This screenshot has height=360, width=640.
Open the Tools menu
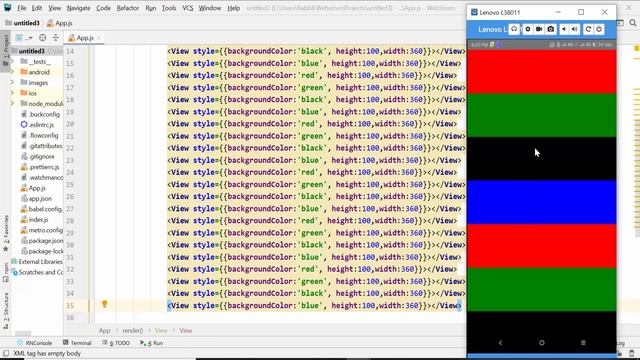pos(169,8)
